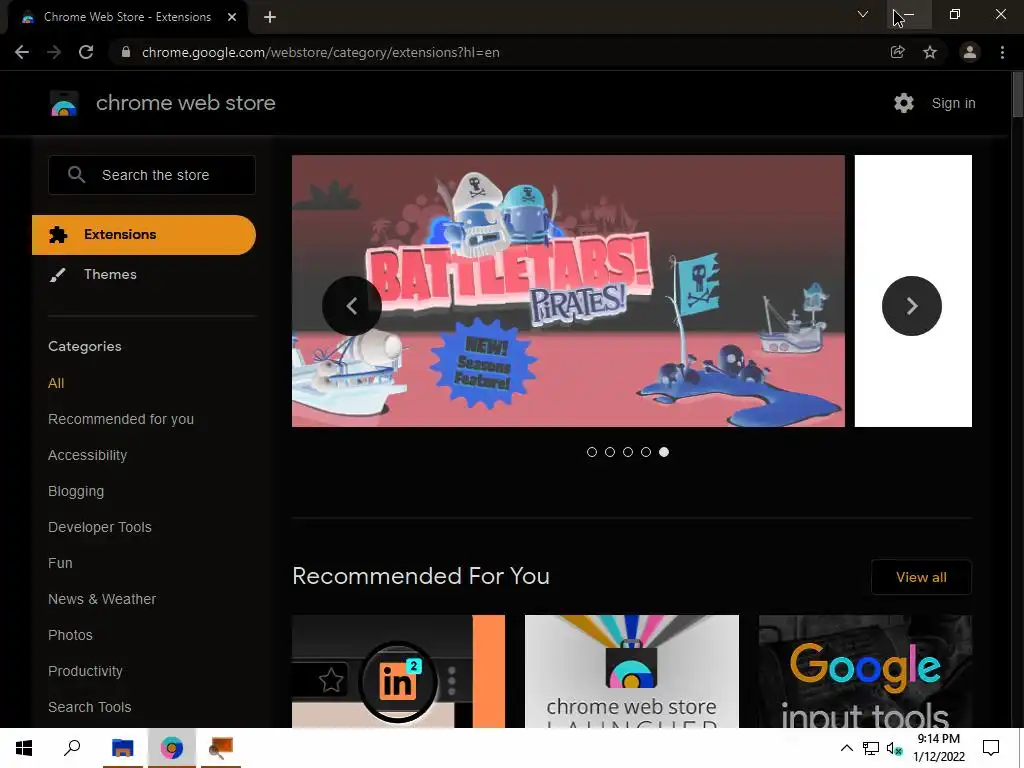Open the orange magnifier taskbar app

click(x=221, y=748)
